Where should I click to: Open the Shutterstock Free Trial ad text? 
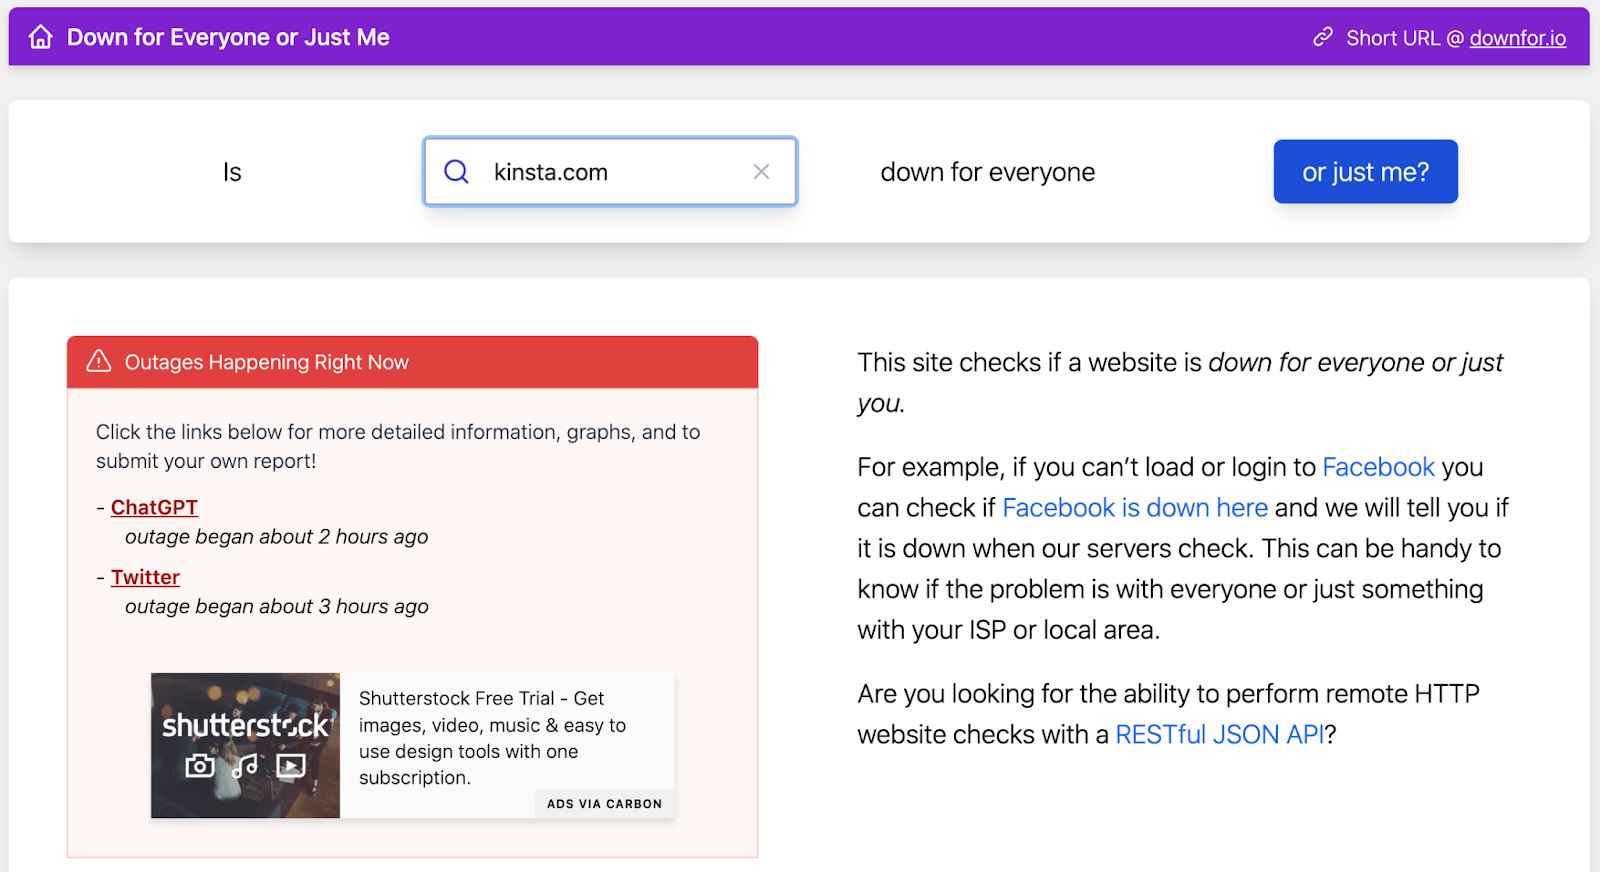[492, 737]
